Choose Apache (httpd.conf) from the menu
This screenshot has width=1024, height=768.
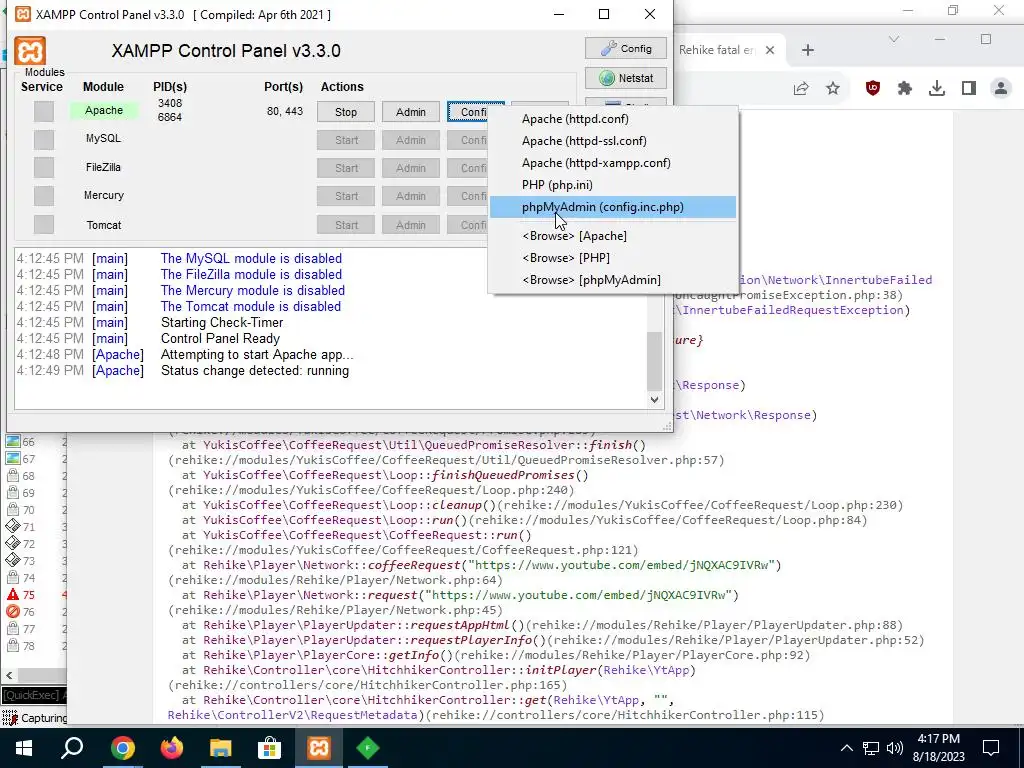pyautogui.click(x=613, y=119)
